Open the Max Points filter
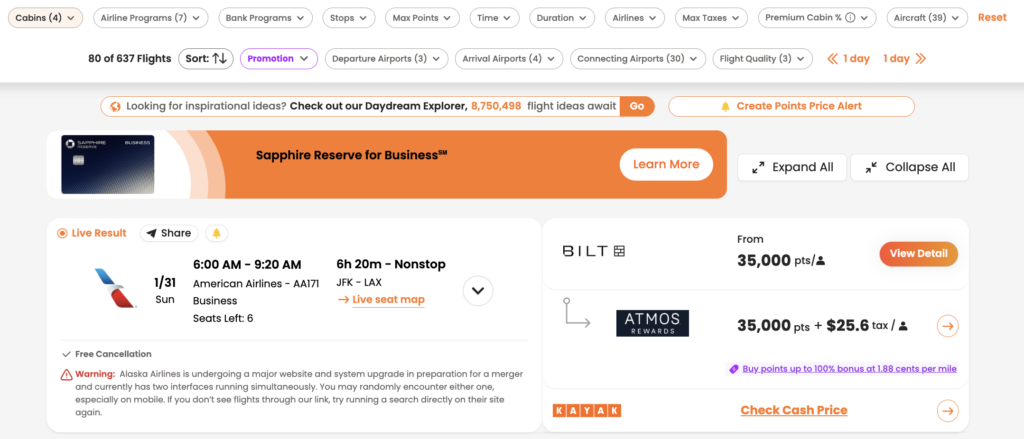The width and height of the screenshot is (1024, 439). click(x=422, y=18)
